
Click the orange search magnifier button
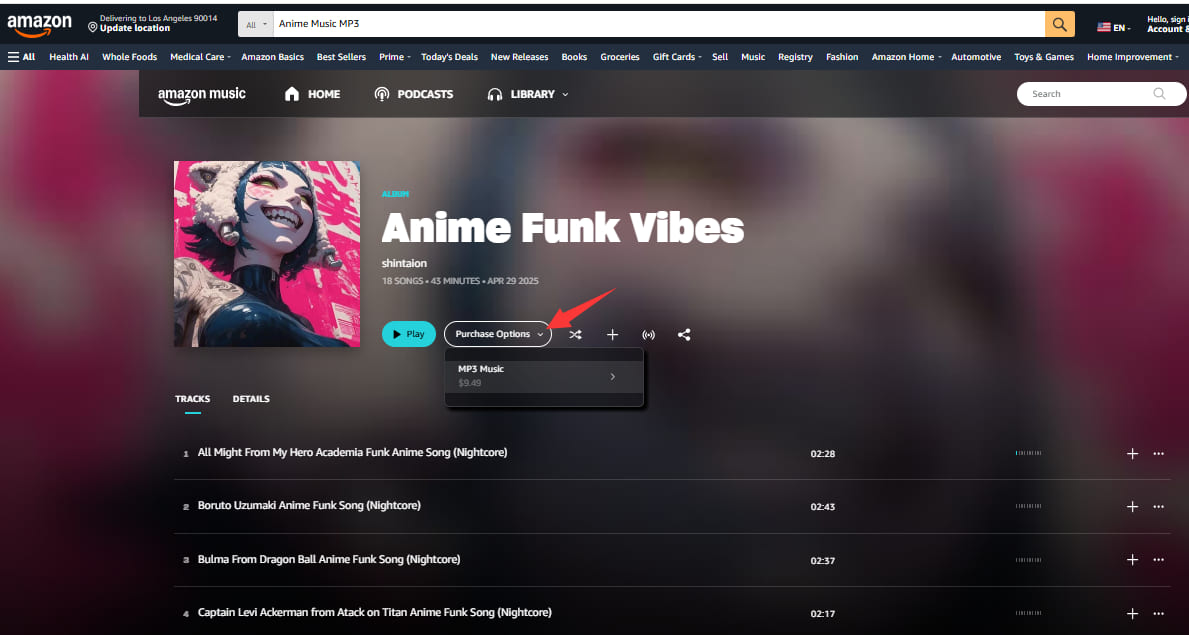pyautogui.click(x=1059, y=24)
